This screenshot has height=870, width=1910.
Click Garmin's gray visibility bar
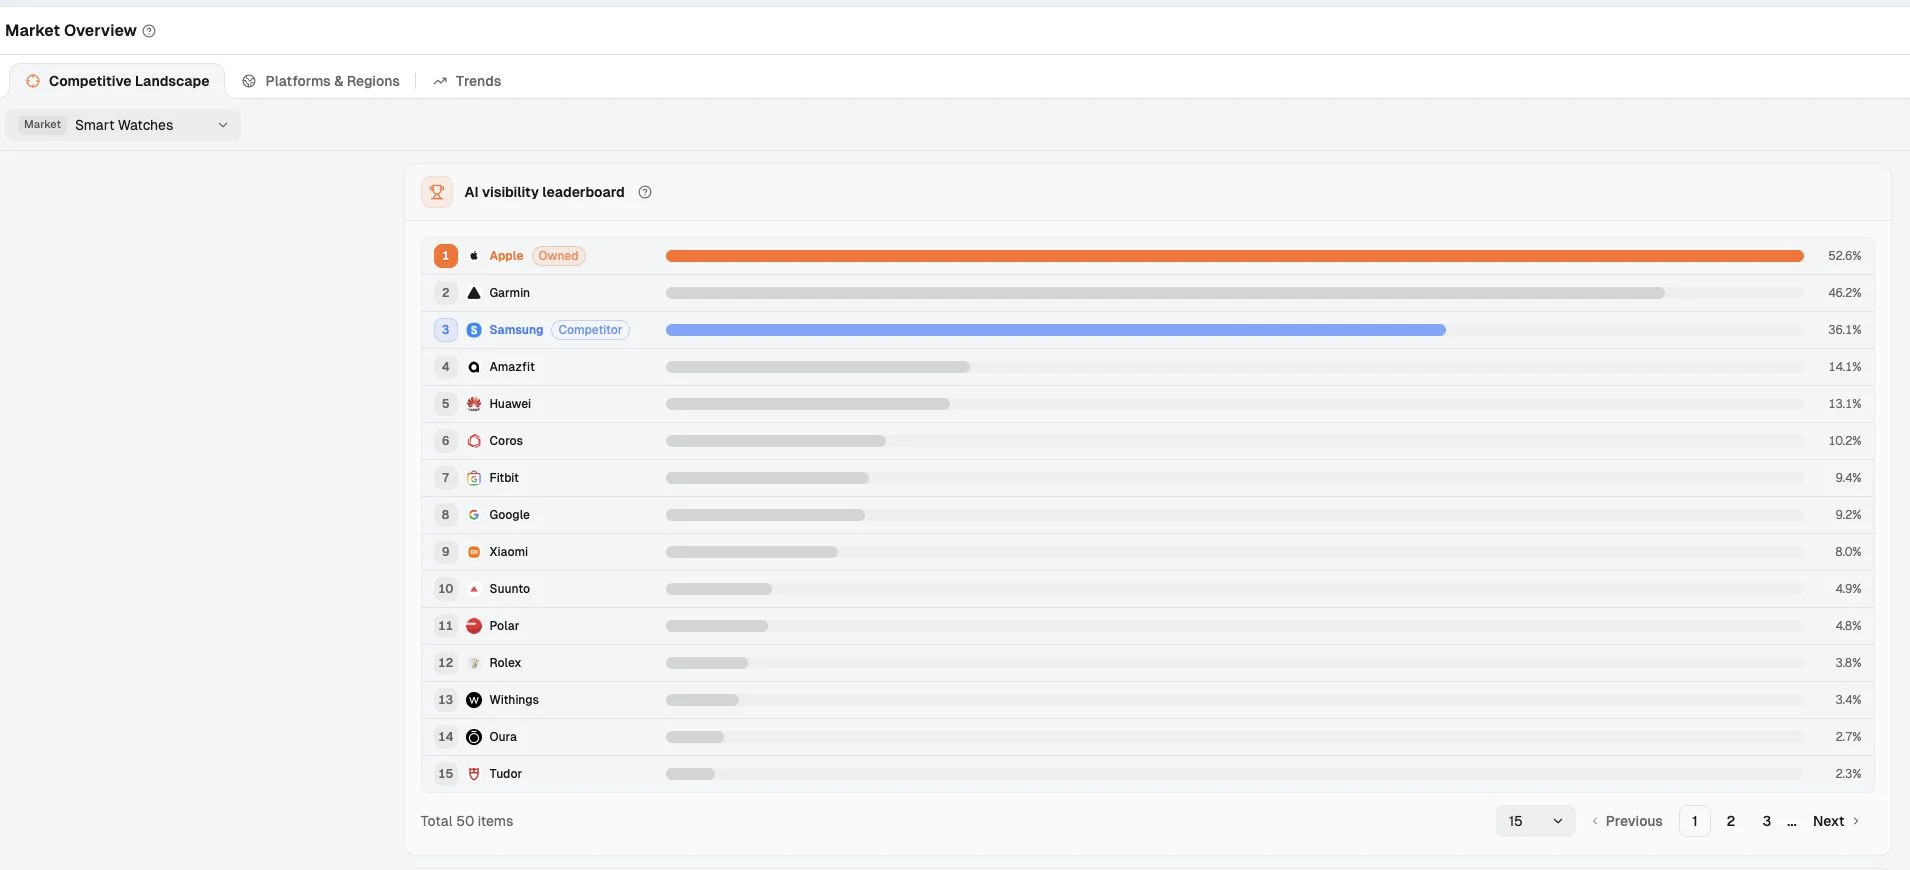pyautogui.click(x=1165, y=293)
